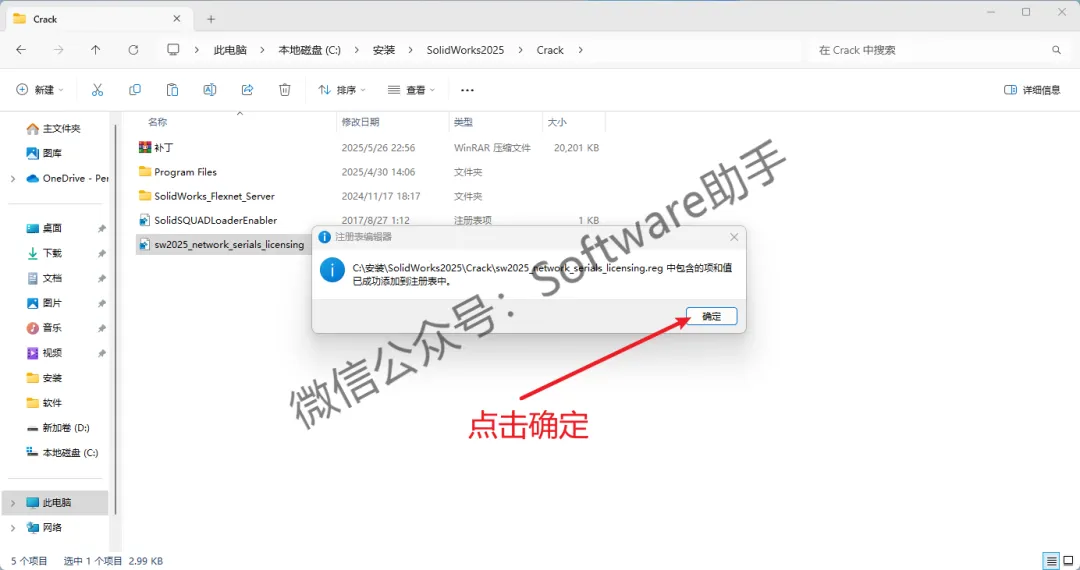Refresh the Crack folder view
This screenshot has height=570, width=1080.
pos(134,50)
